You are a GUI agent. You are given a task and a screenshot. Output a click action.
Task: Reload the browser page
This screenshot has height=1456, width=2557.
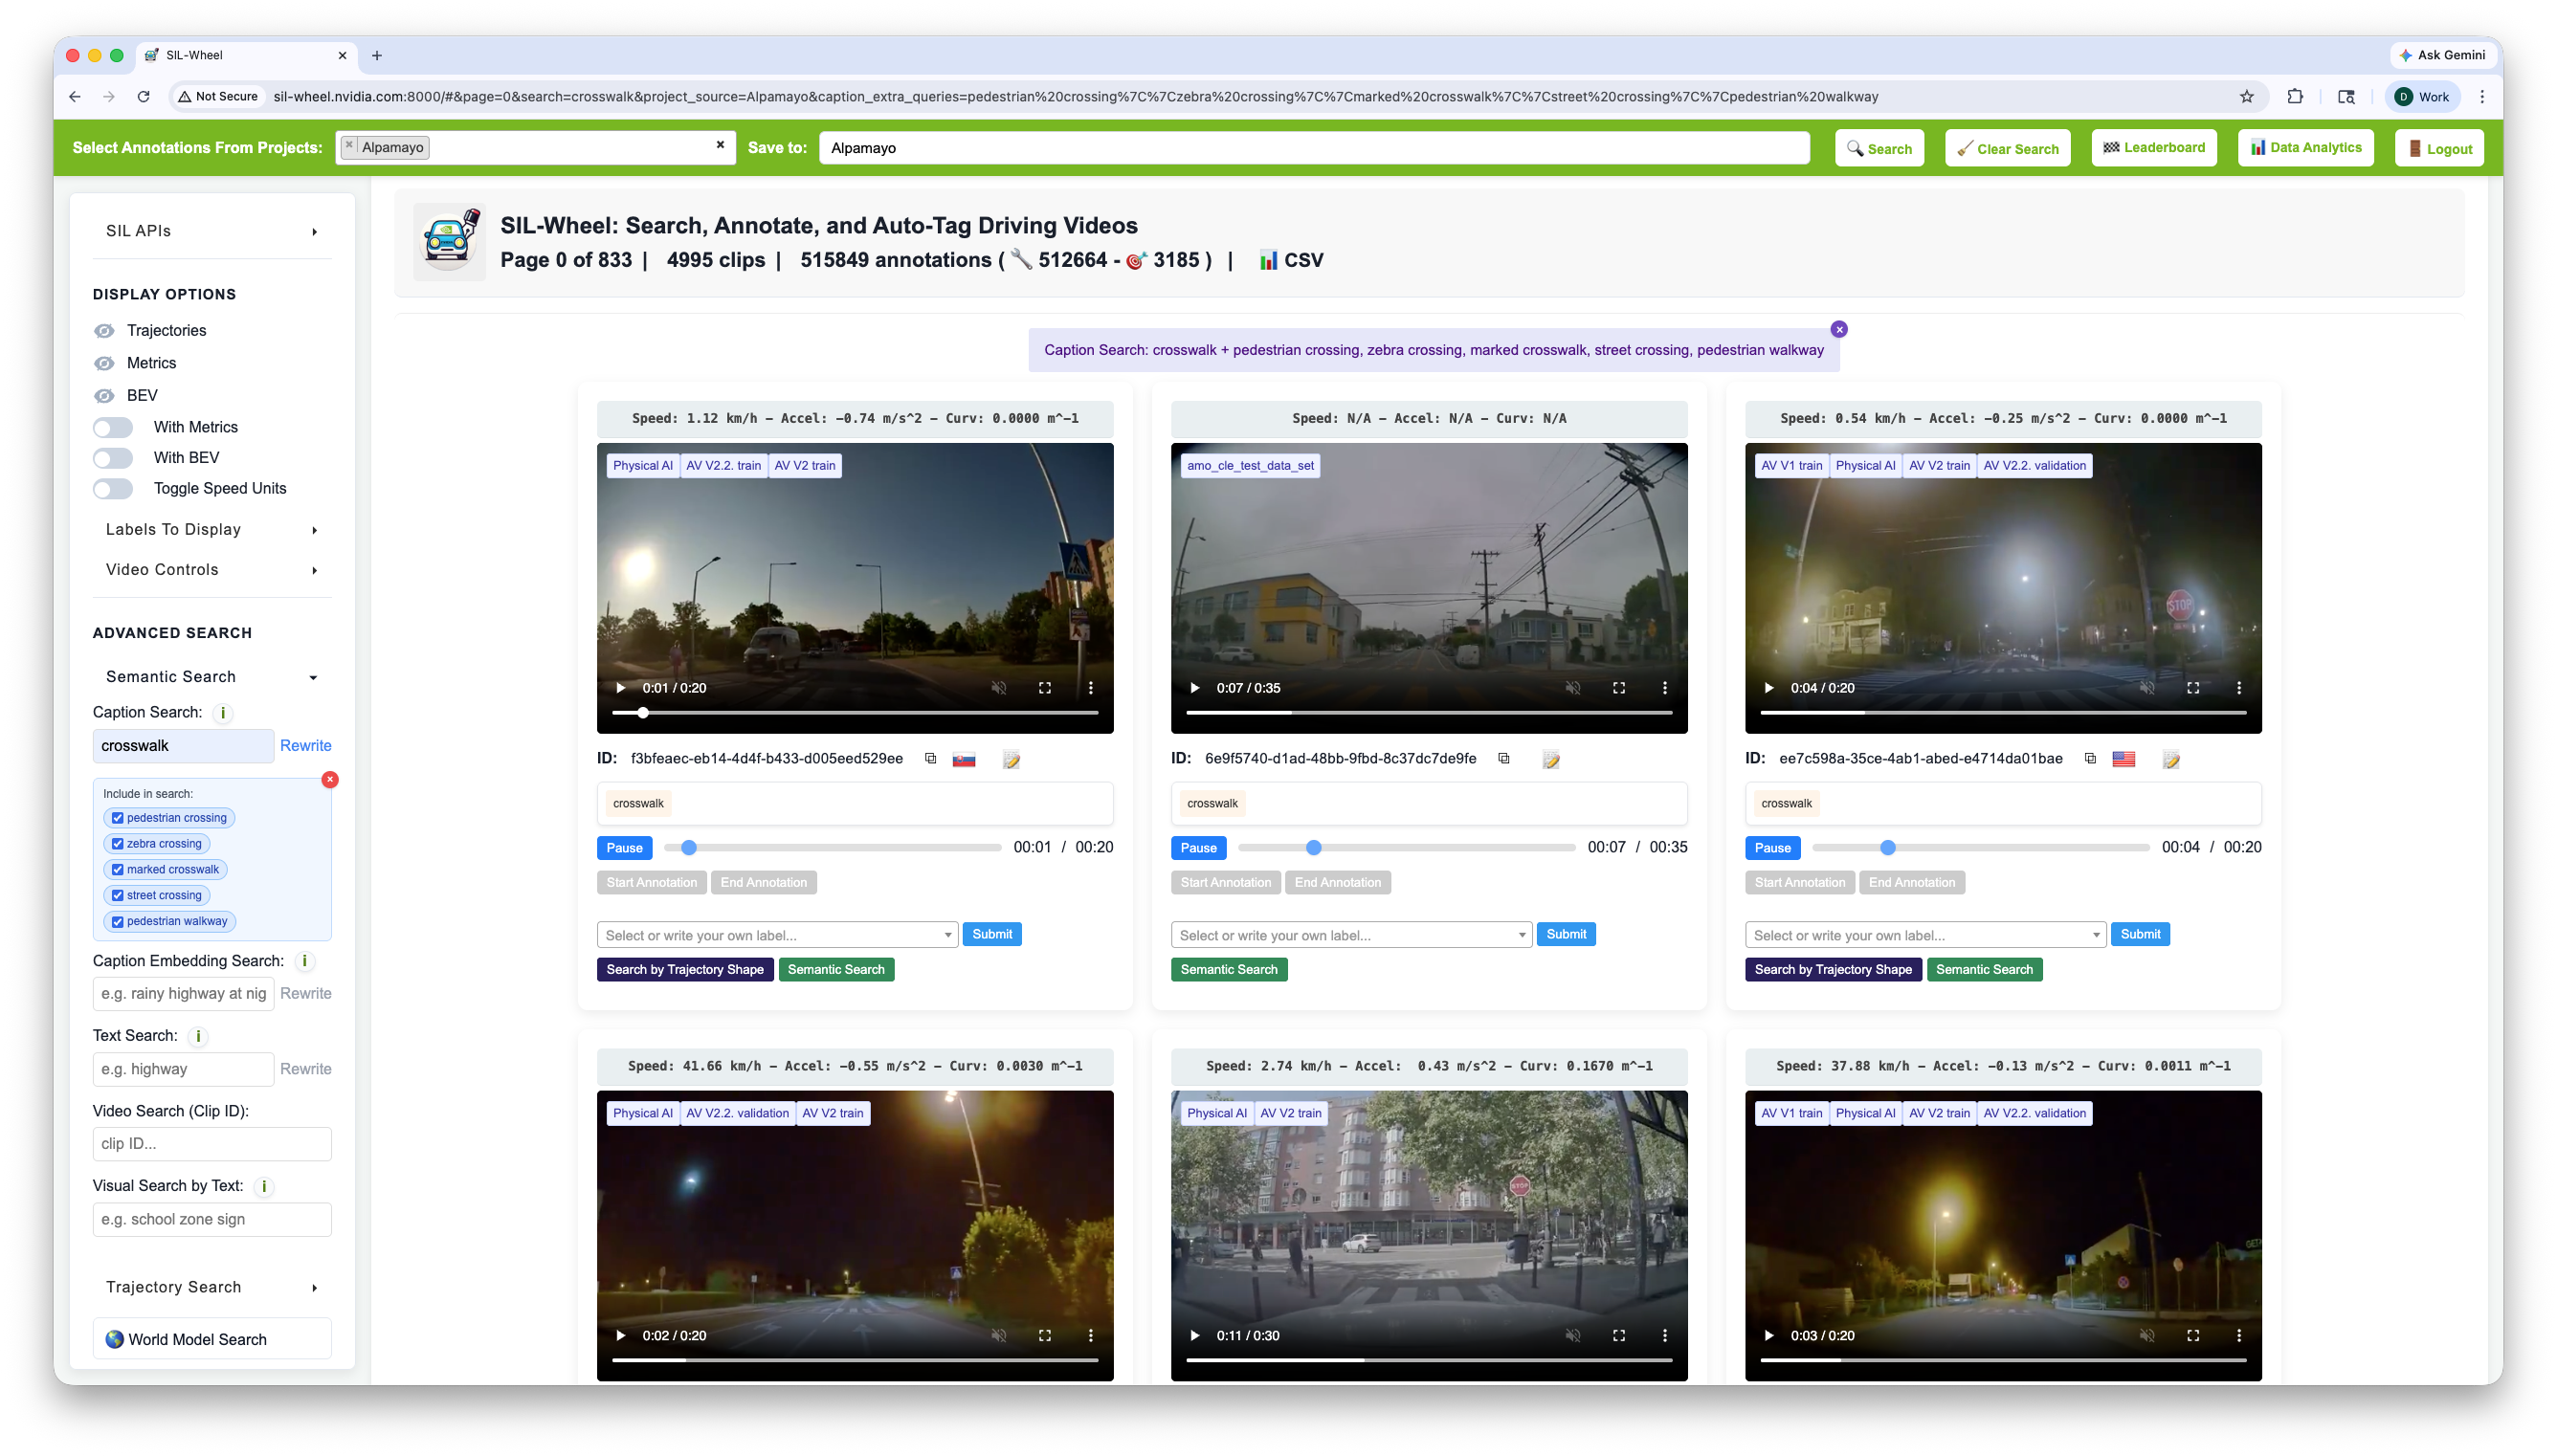coord(143,97)
